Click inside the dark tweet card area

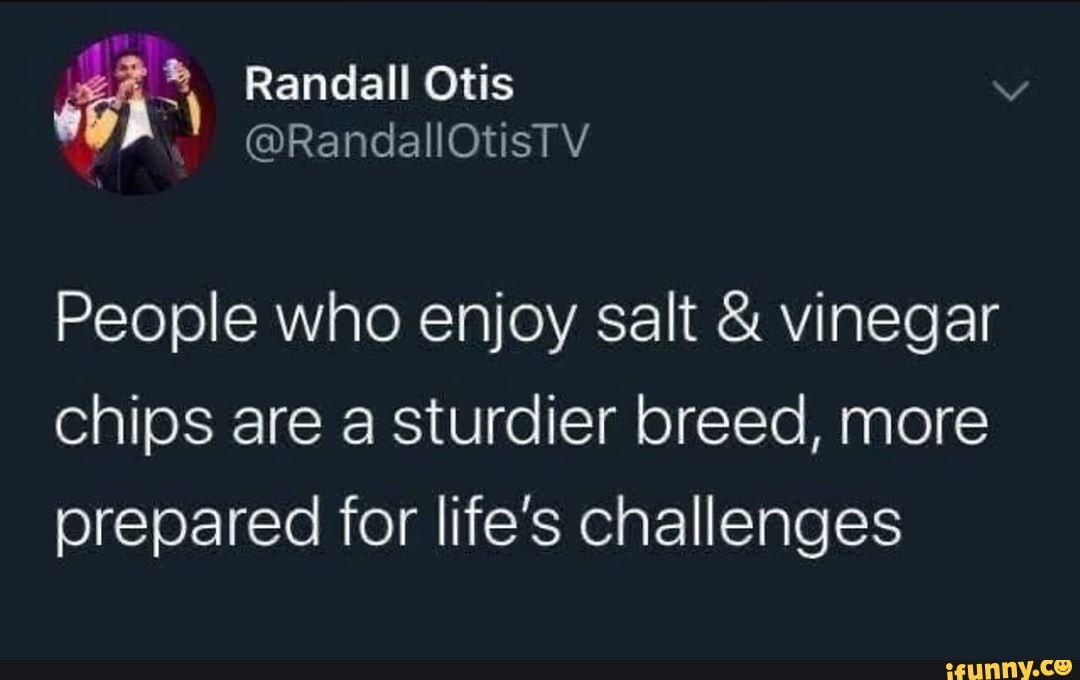tap(540, 600)
